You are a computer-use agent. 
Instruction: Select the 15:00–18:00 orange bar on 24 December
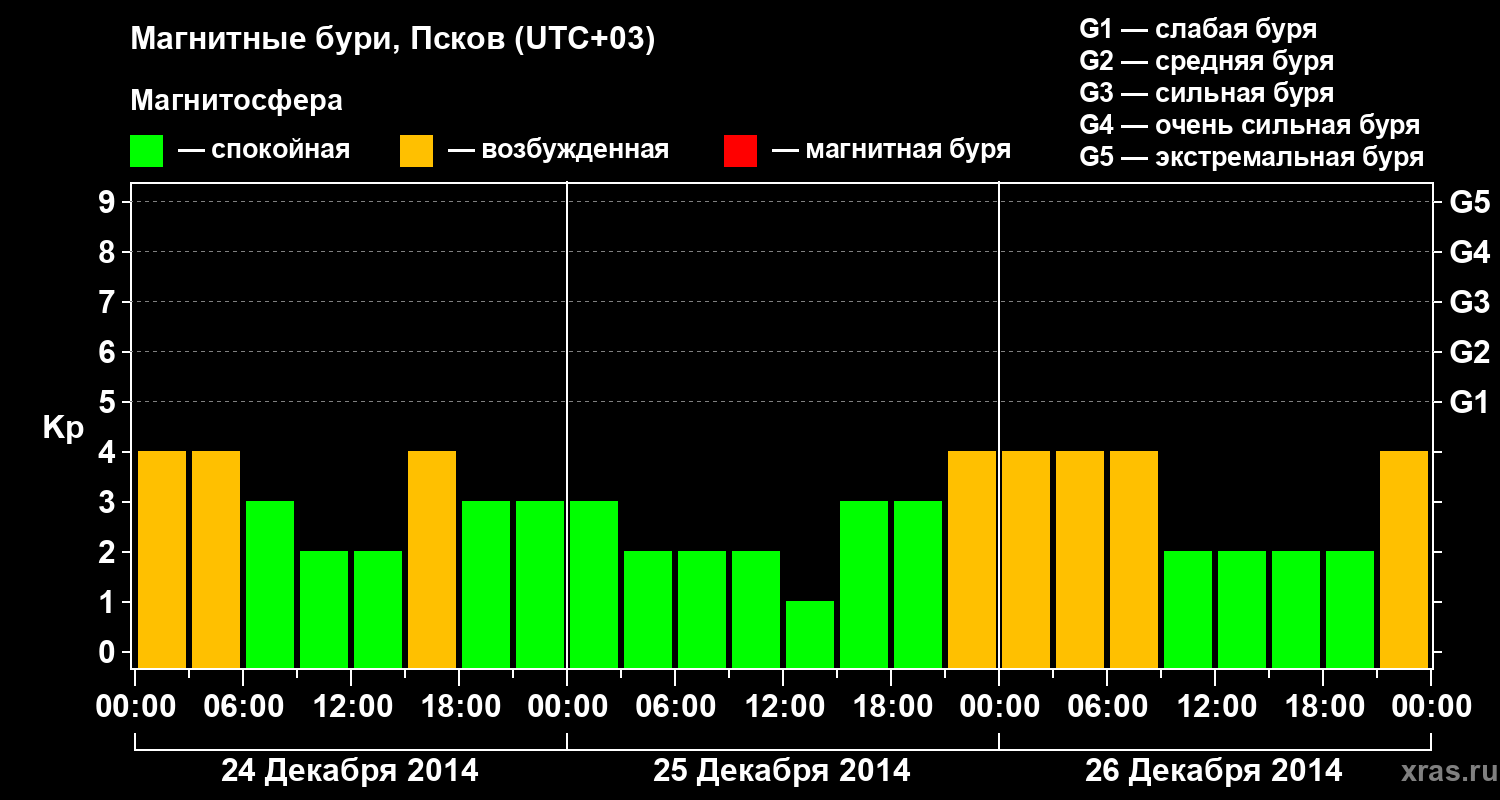(x=432, y=559)
